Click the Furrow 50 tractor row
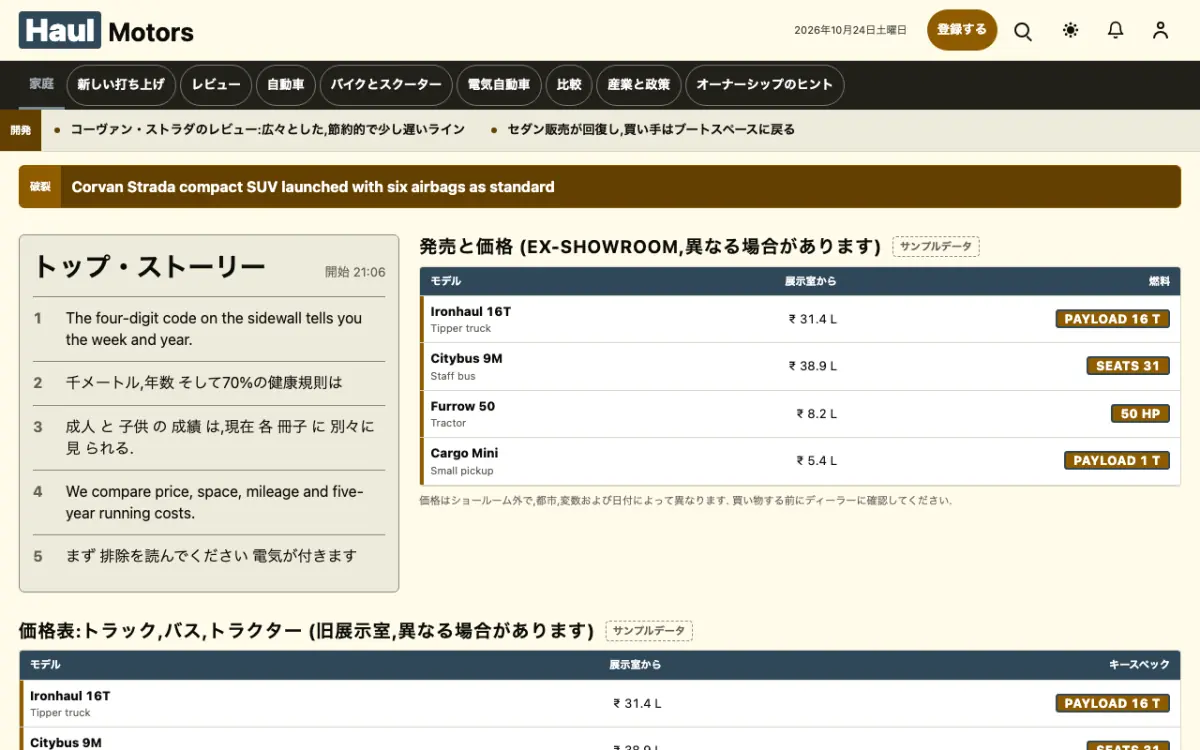Viewport: 1200px width, 750px height. click(x=800, y=414)
